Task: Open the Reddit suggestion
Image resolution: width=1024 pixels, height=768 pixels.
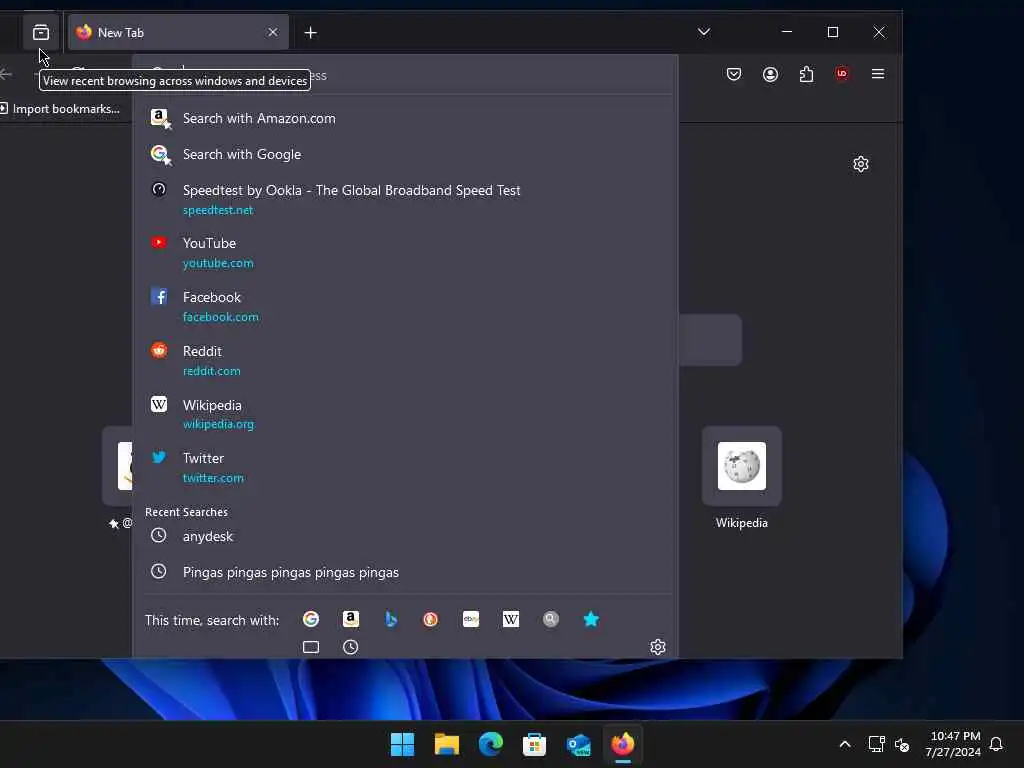Action: point(405,360)
